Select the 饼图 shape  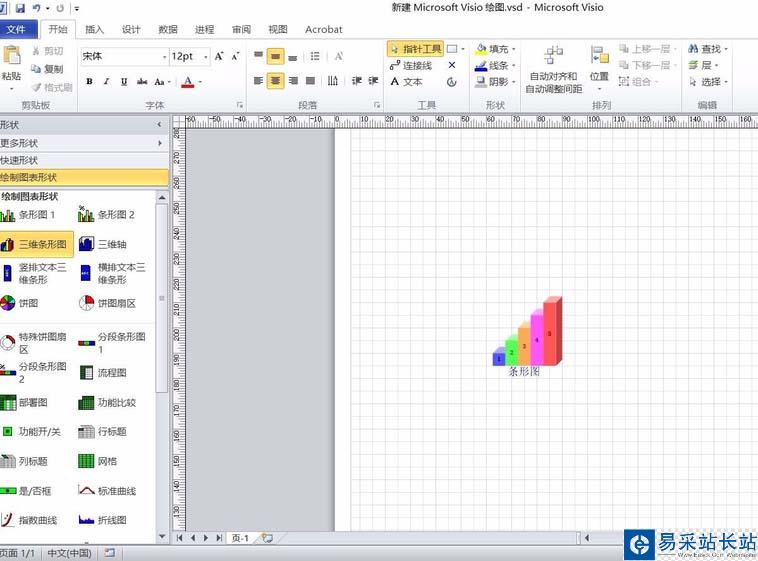19,303
